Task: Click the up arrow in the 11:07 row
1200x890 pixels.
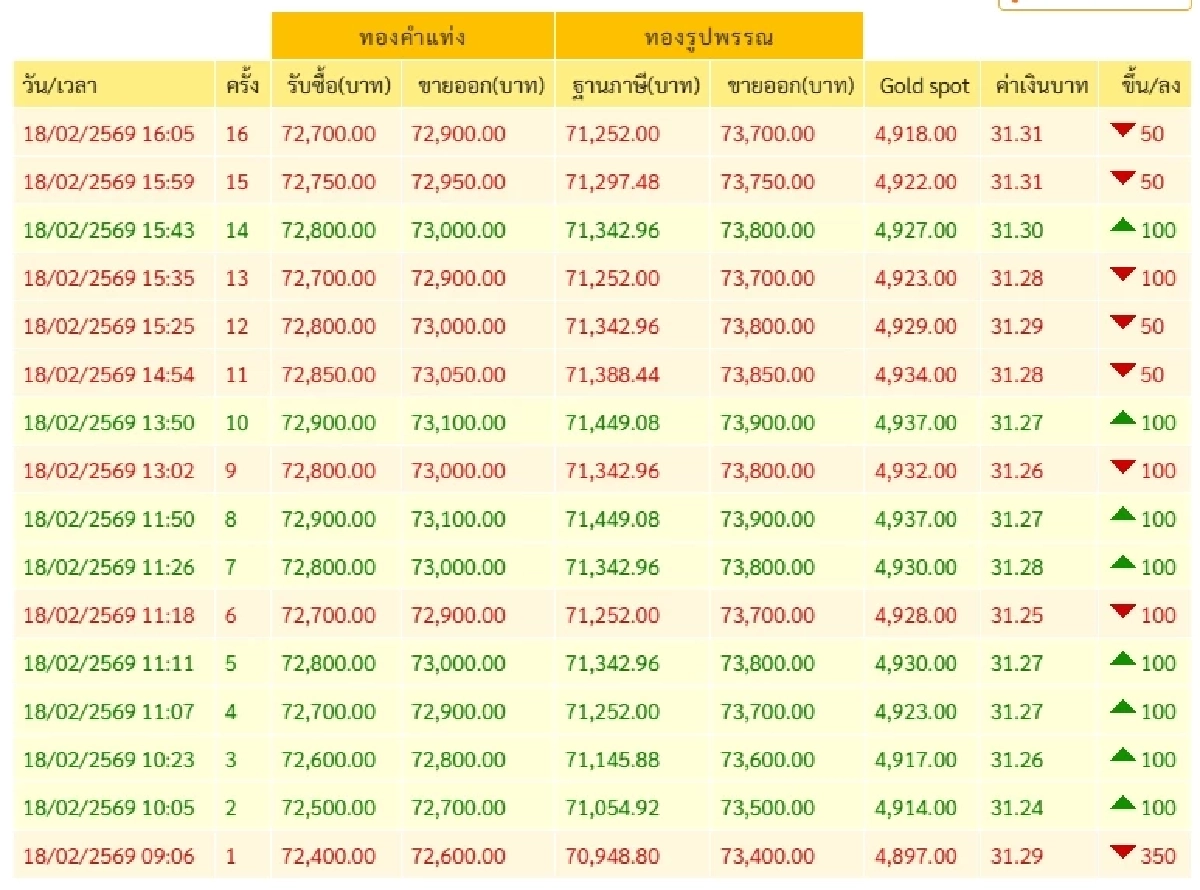Action: 1123,709
